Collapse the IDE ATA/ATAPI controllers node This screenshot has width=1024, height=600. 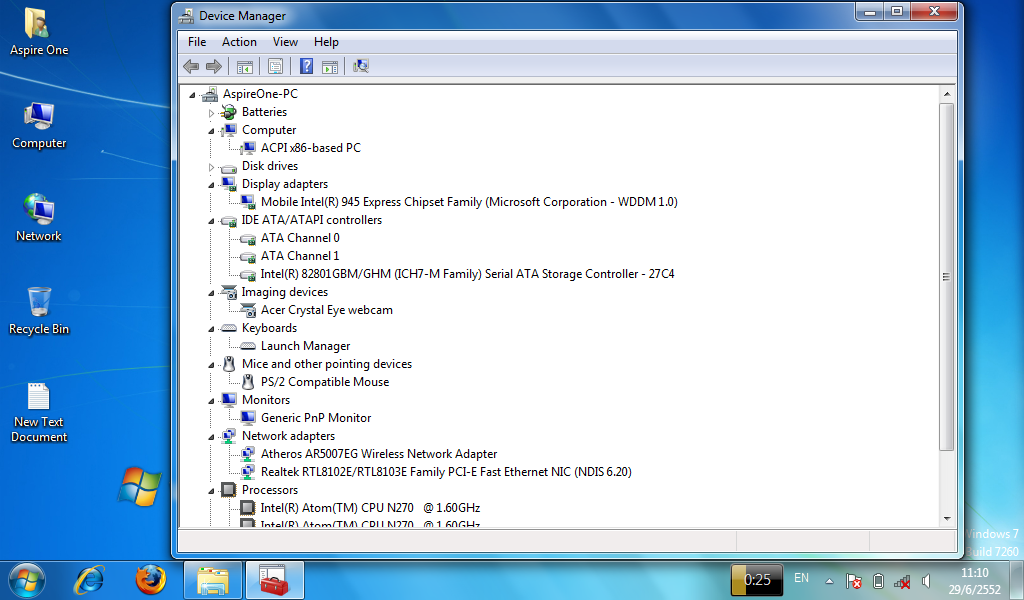click(211, 221)
